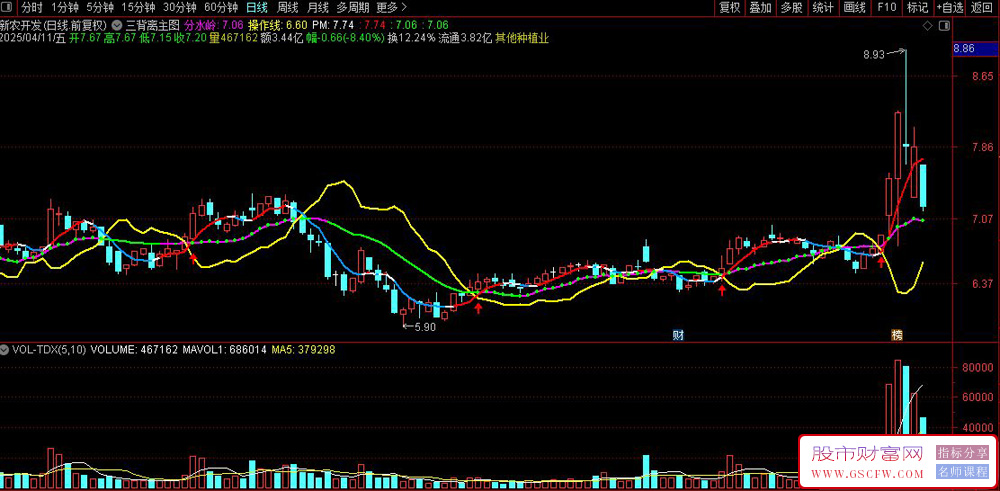
Task: Open the 多周期 multi-period view
Action: [x=353, y=8]
